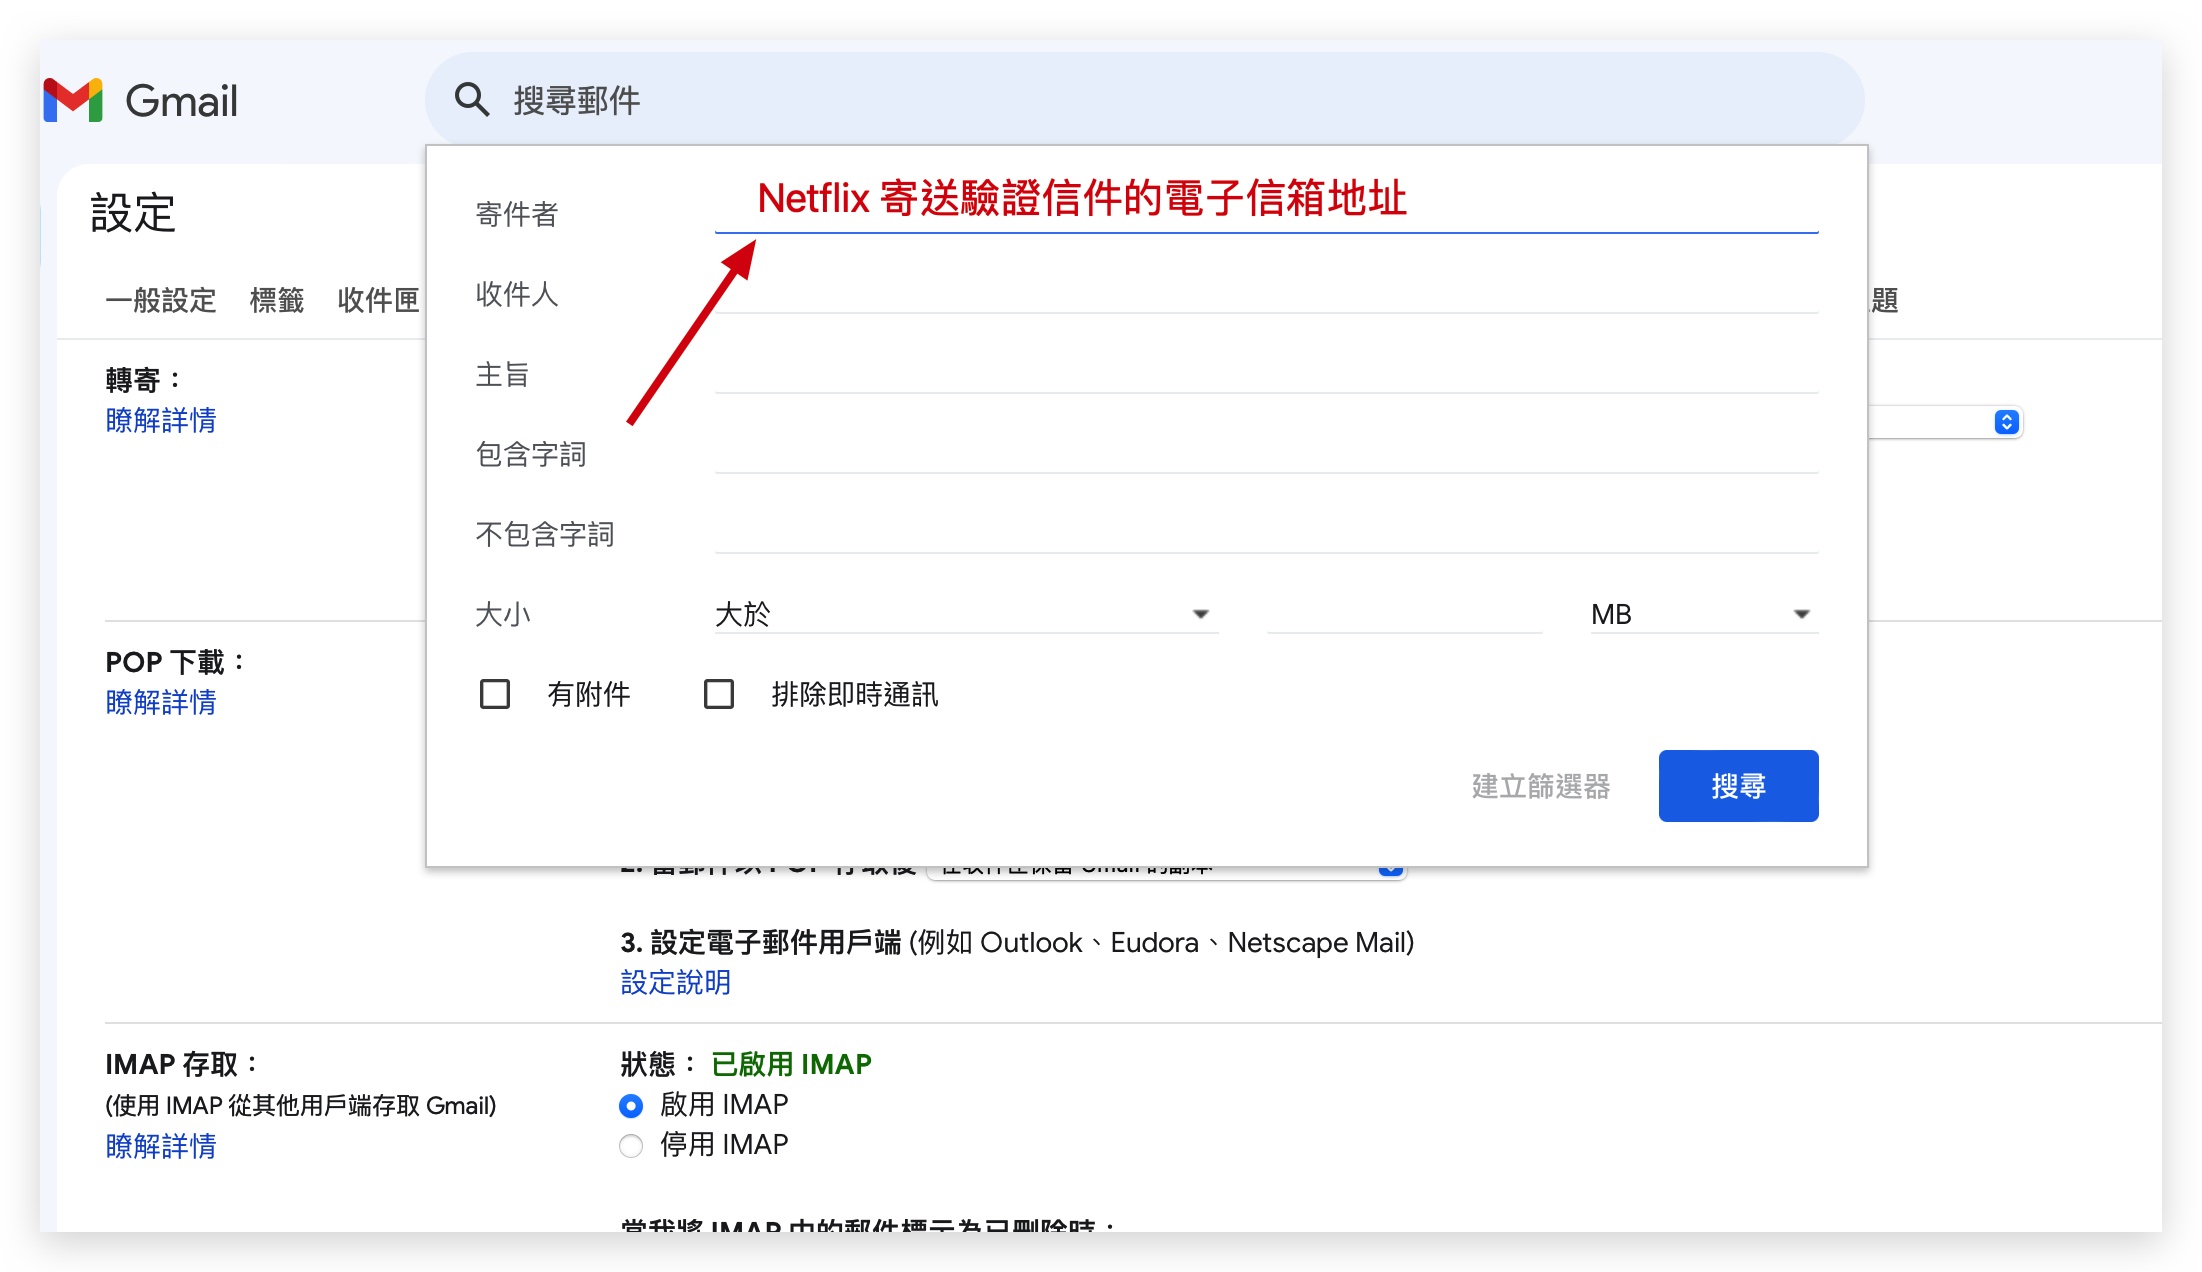Check the 有附件 checkbox

click(x=495, y=694)
